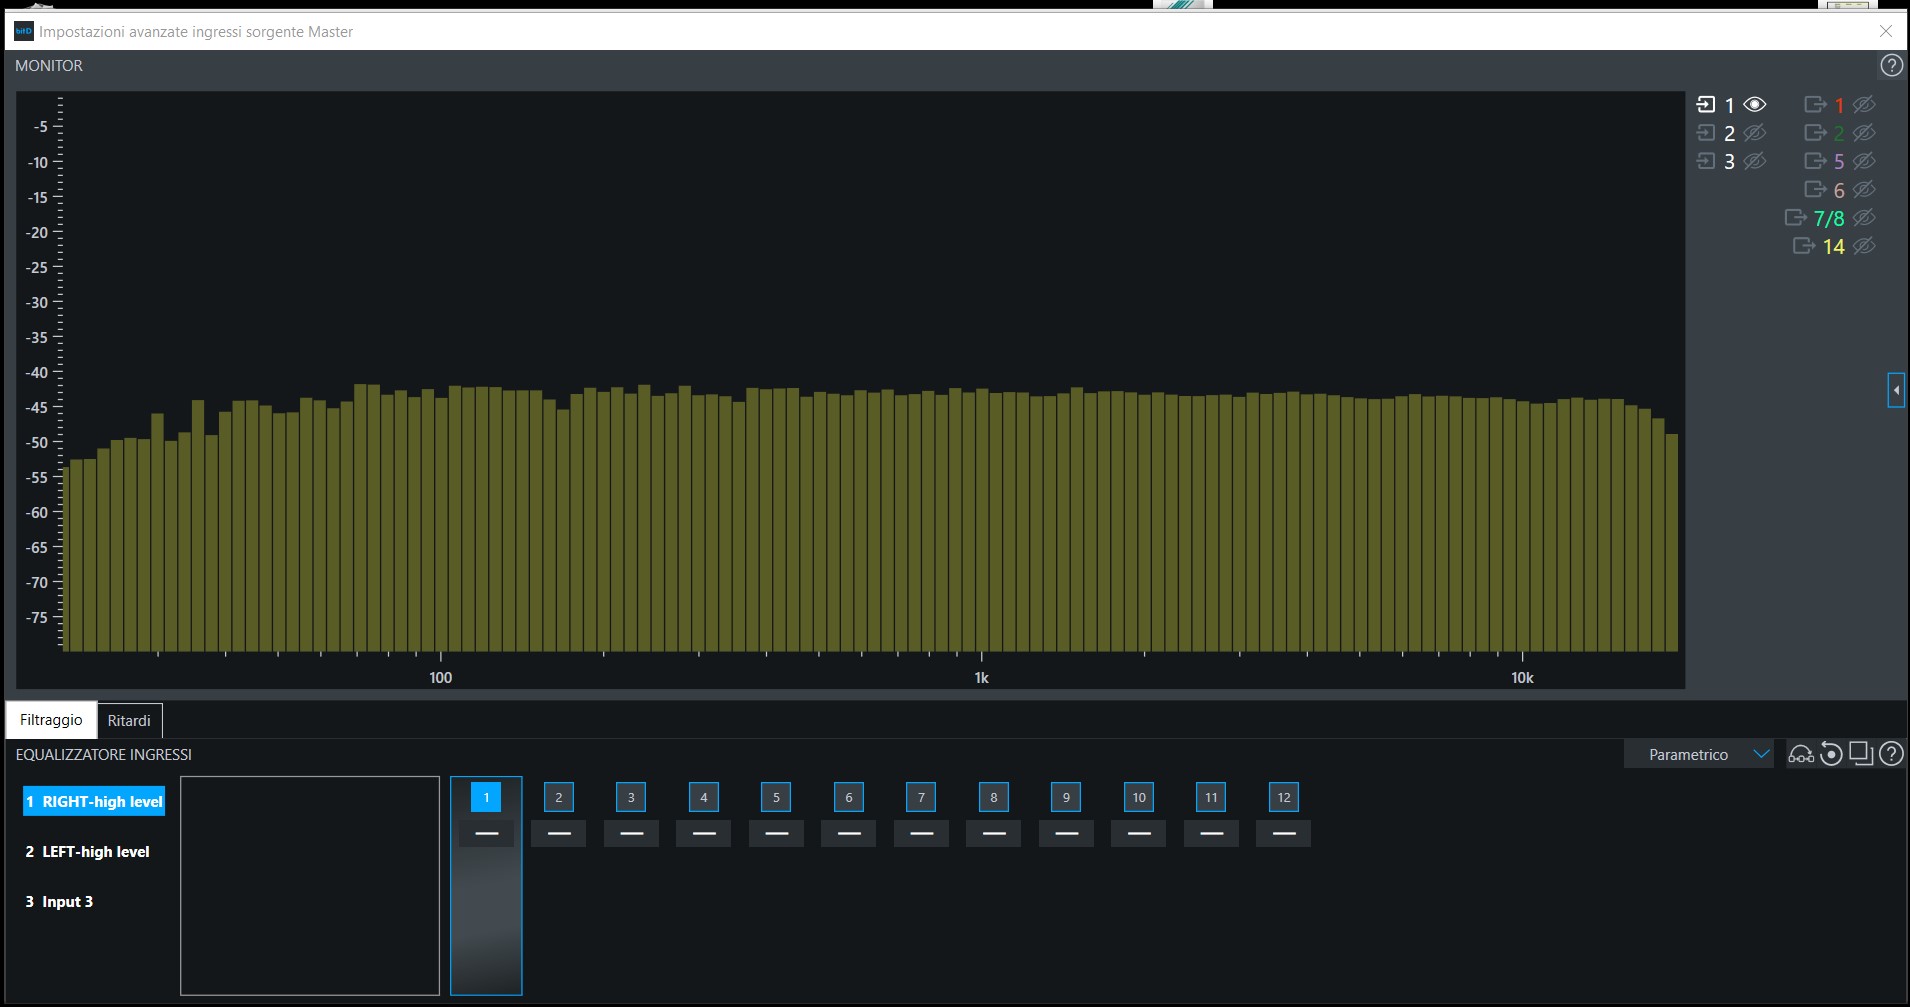Open the MONITOR help question mark icon

[x=1891, y=65]
